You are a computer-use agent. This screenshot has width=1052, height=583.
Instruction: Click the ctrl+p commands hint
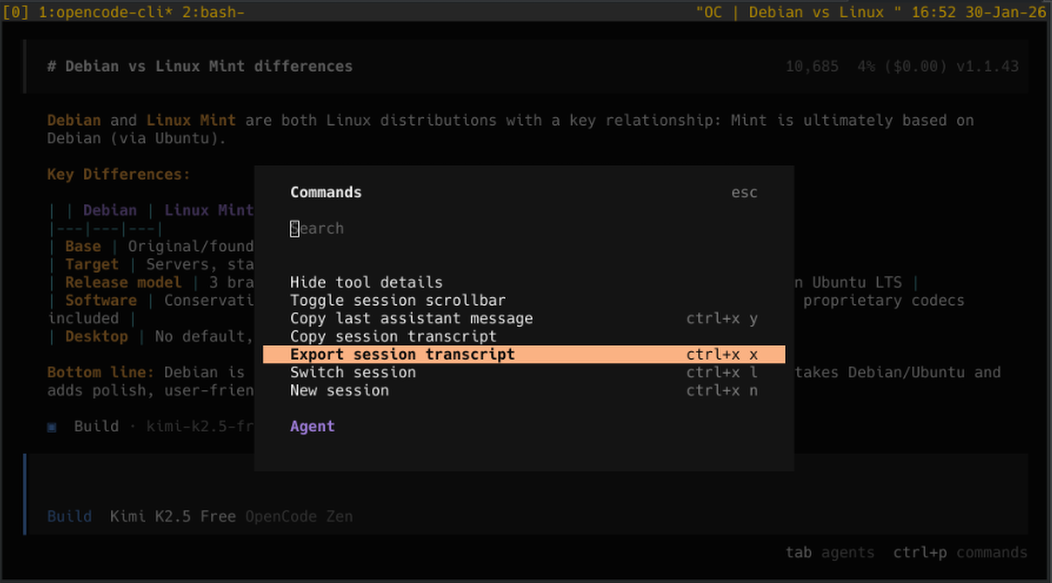(x=960, y=553)
